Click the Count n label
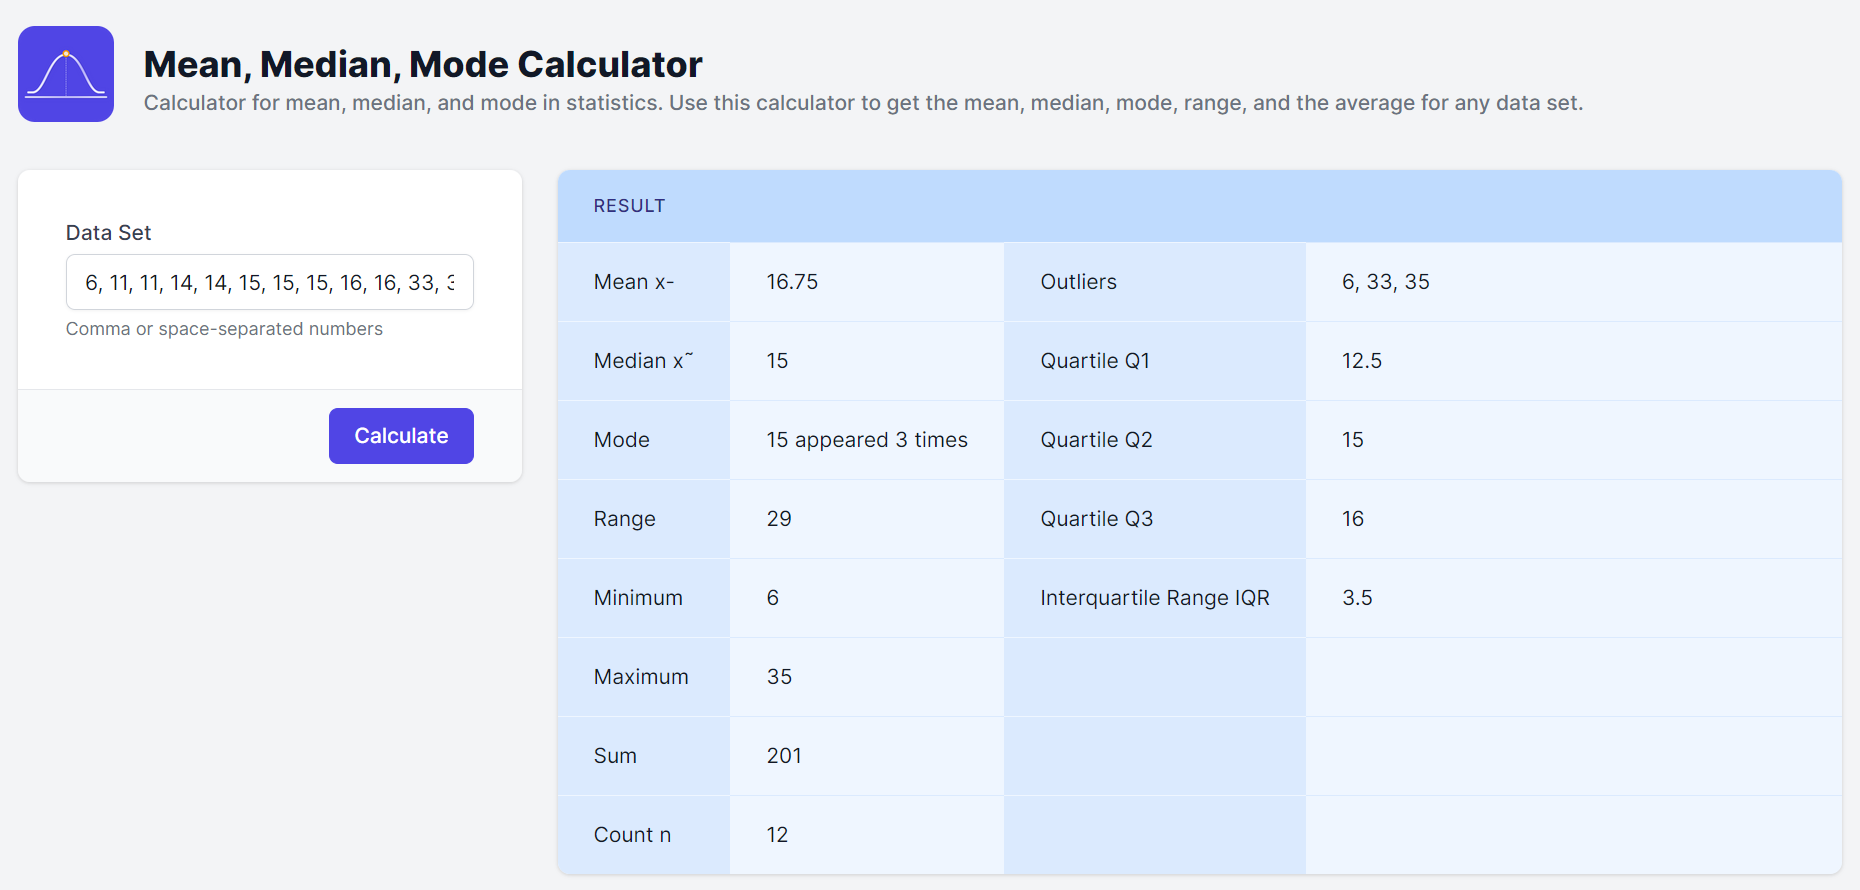 [x=632, y=835]
